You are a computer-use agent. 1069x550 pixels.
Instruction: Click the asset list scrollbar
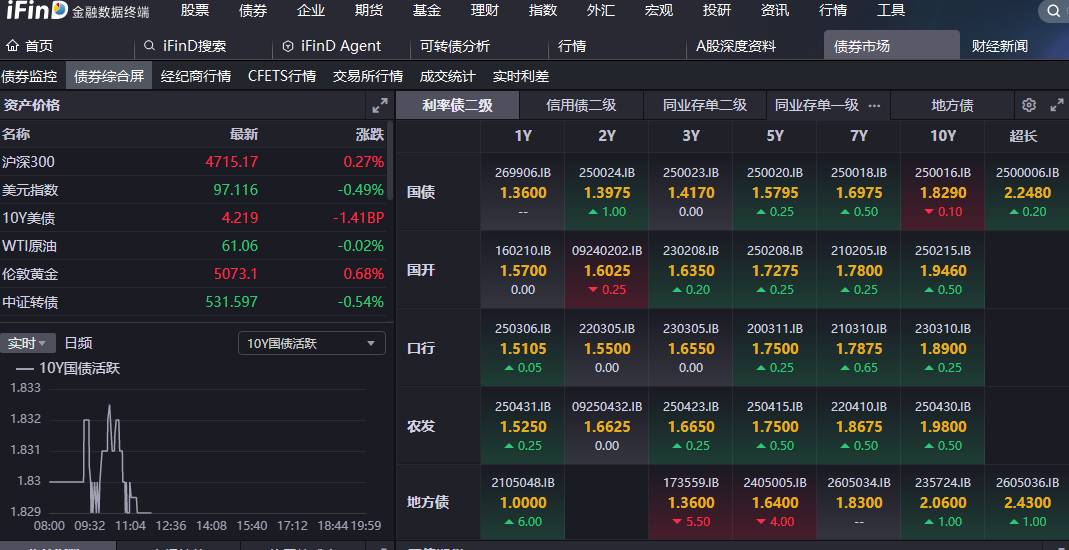[x=389, y=162]
